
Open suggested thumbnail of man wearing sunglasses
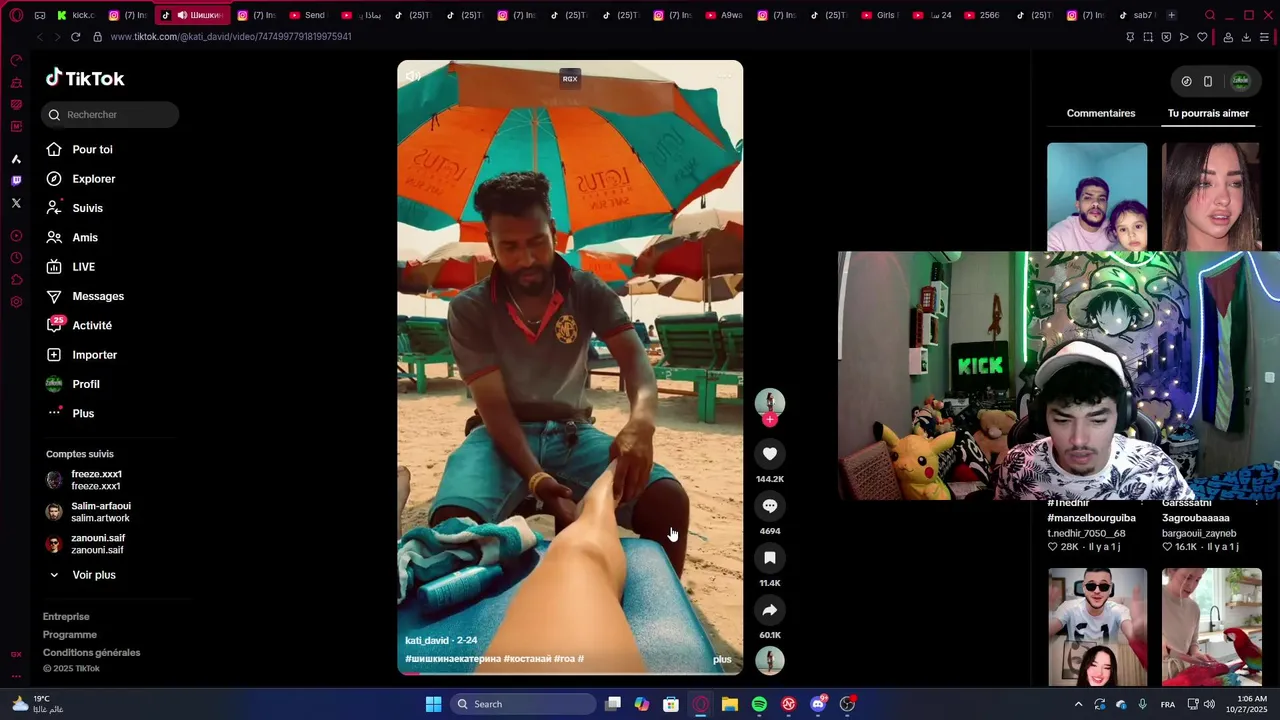[1097, 627]
